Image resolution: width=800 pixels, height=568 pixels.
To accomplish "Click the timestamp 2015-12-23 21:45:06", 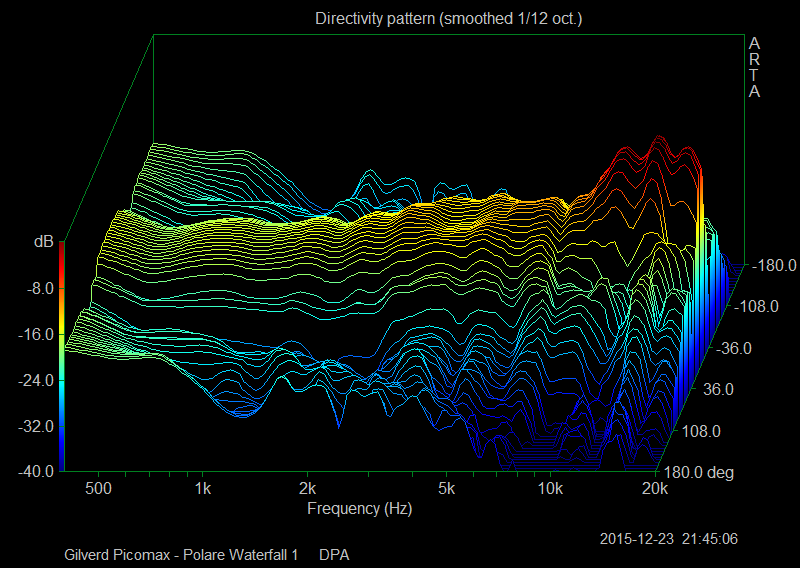I will tap(668, 539).
